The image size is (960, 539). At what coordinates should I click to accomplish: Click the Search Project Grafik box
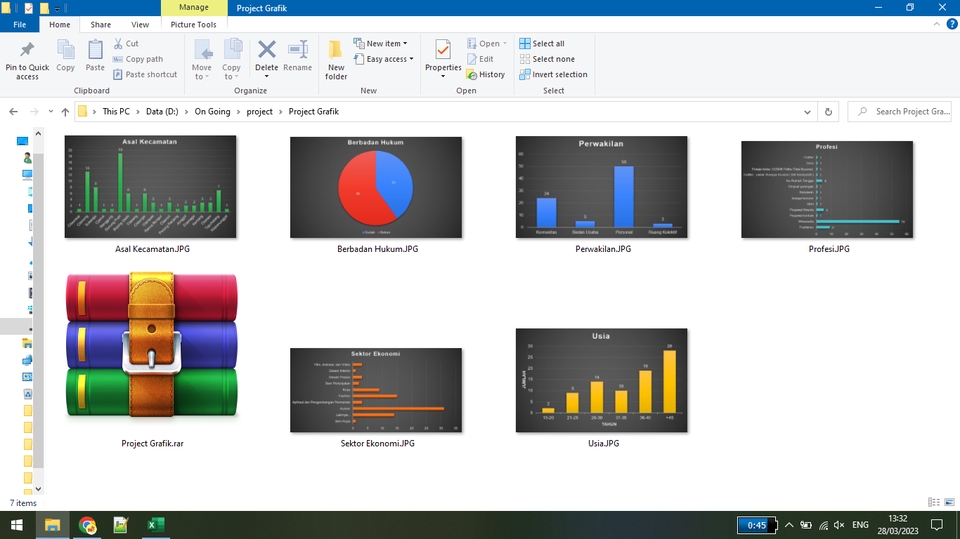click(899, 111)
